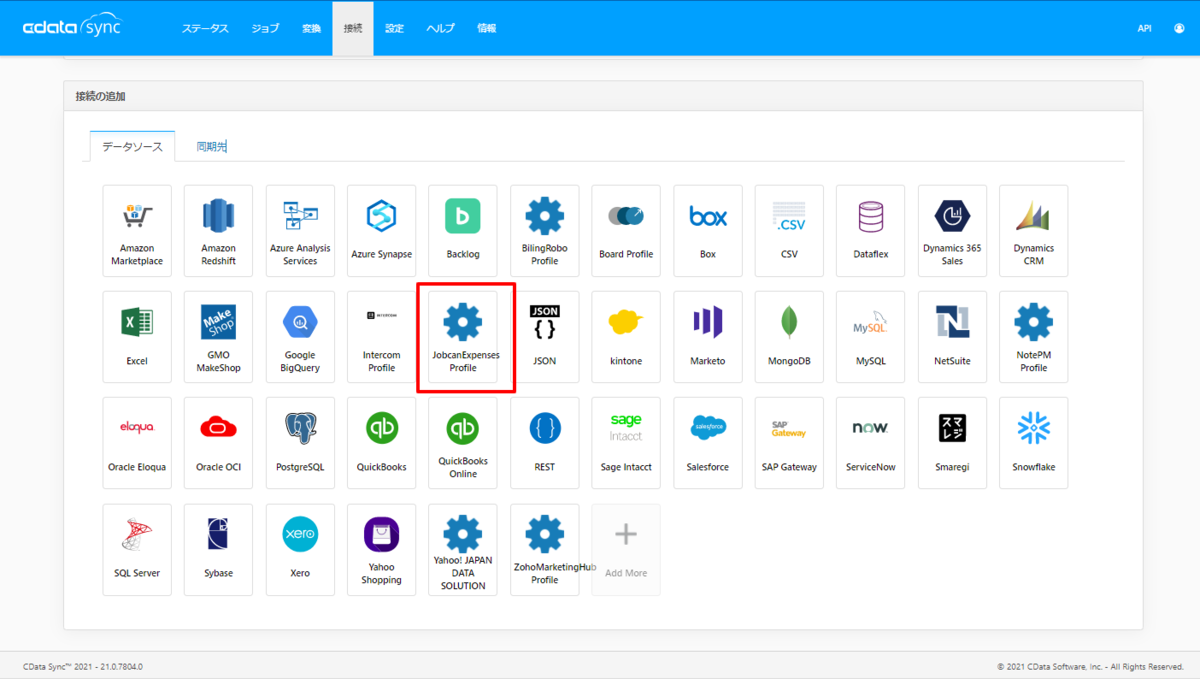Go to the ジョブ page
This screenshot has height=679, width=1200.
(265, 28)
